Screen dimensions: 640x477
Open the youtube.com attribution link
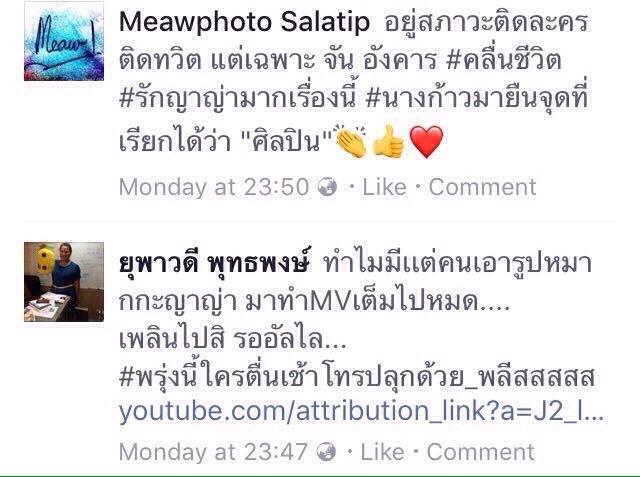click(x=361, y=411)
